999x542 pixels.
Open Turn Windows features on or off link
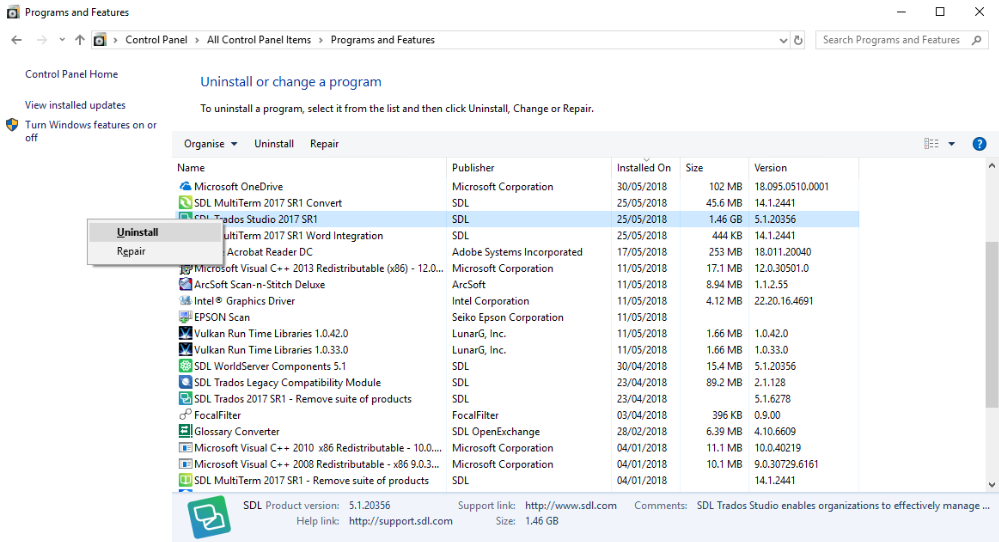[x=90, y=131]
